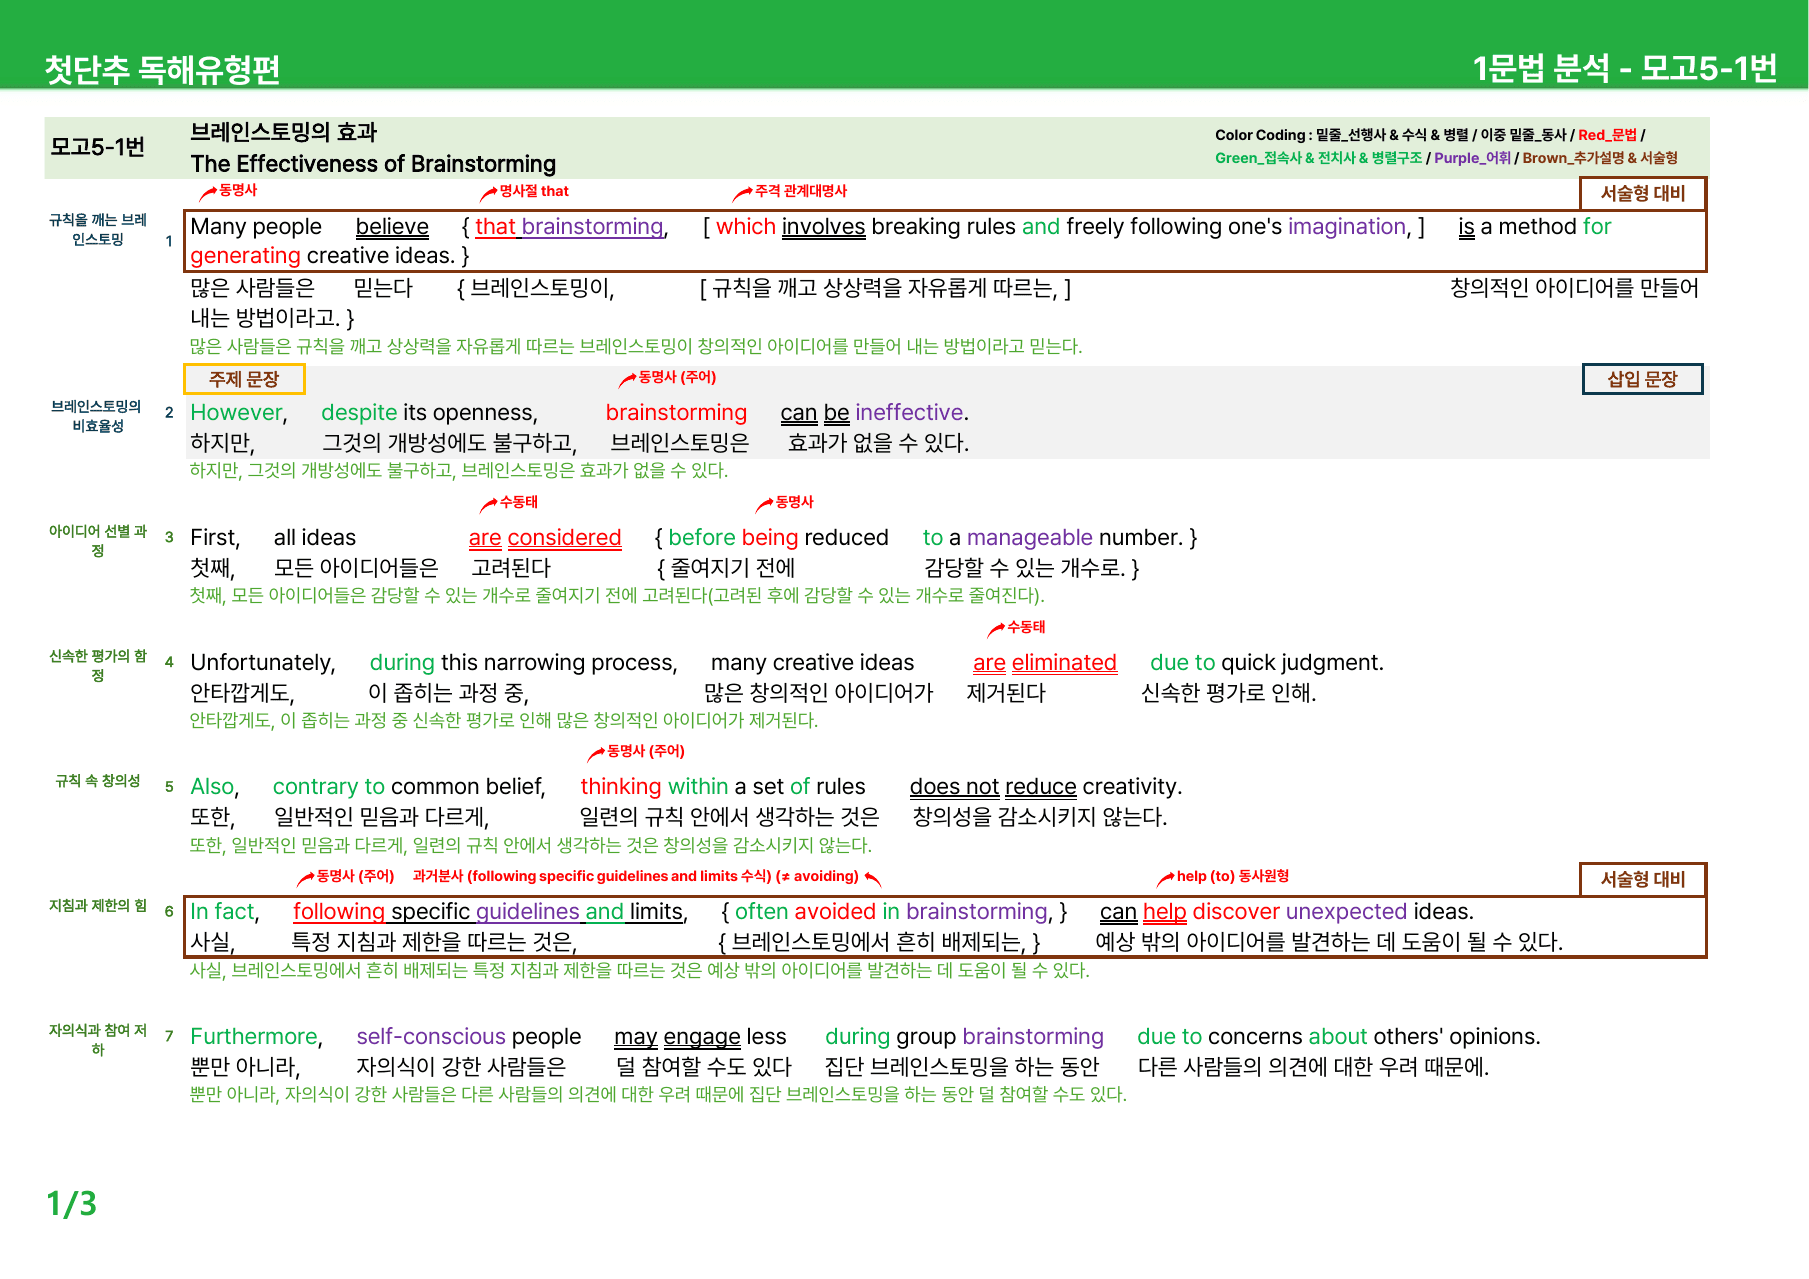Viewport: 1809px width, 1279px height.
Task: Click the green phrase 'due to' in sentence 4
Action: pos(1182,663)
